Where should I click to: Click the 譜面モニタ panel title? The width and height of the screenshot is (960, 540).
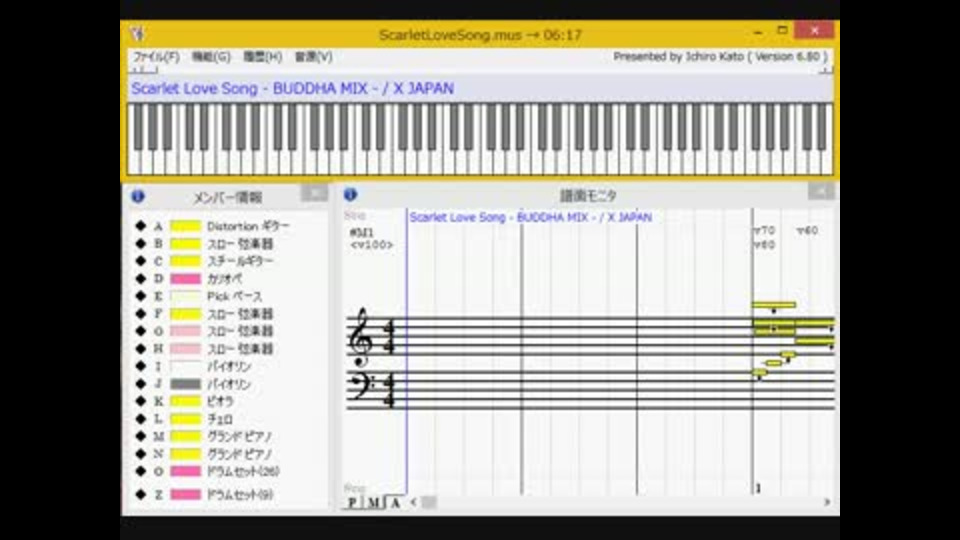pos(588,195)
